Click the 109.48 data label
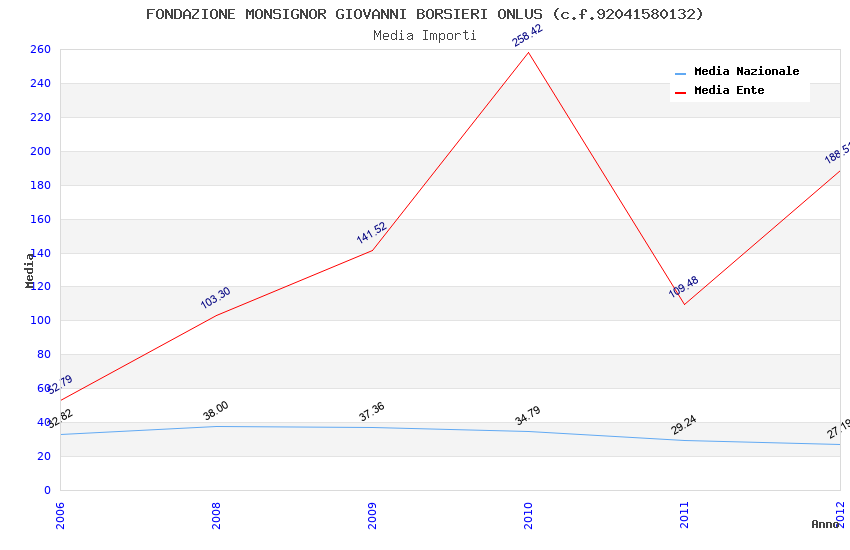This screenshot has width=850, height=550. tap(683, 287)
